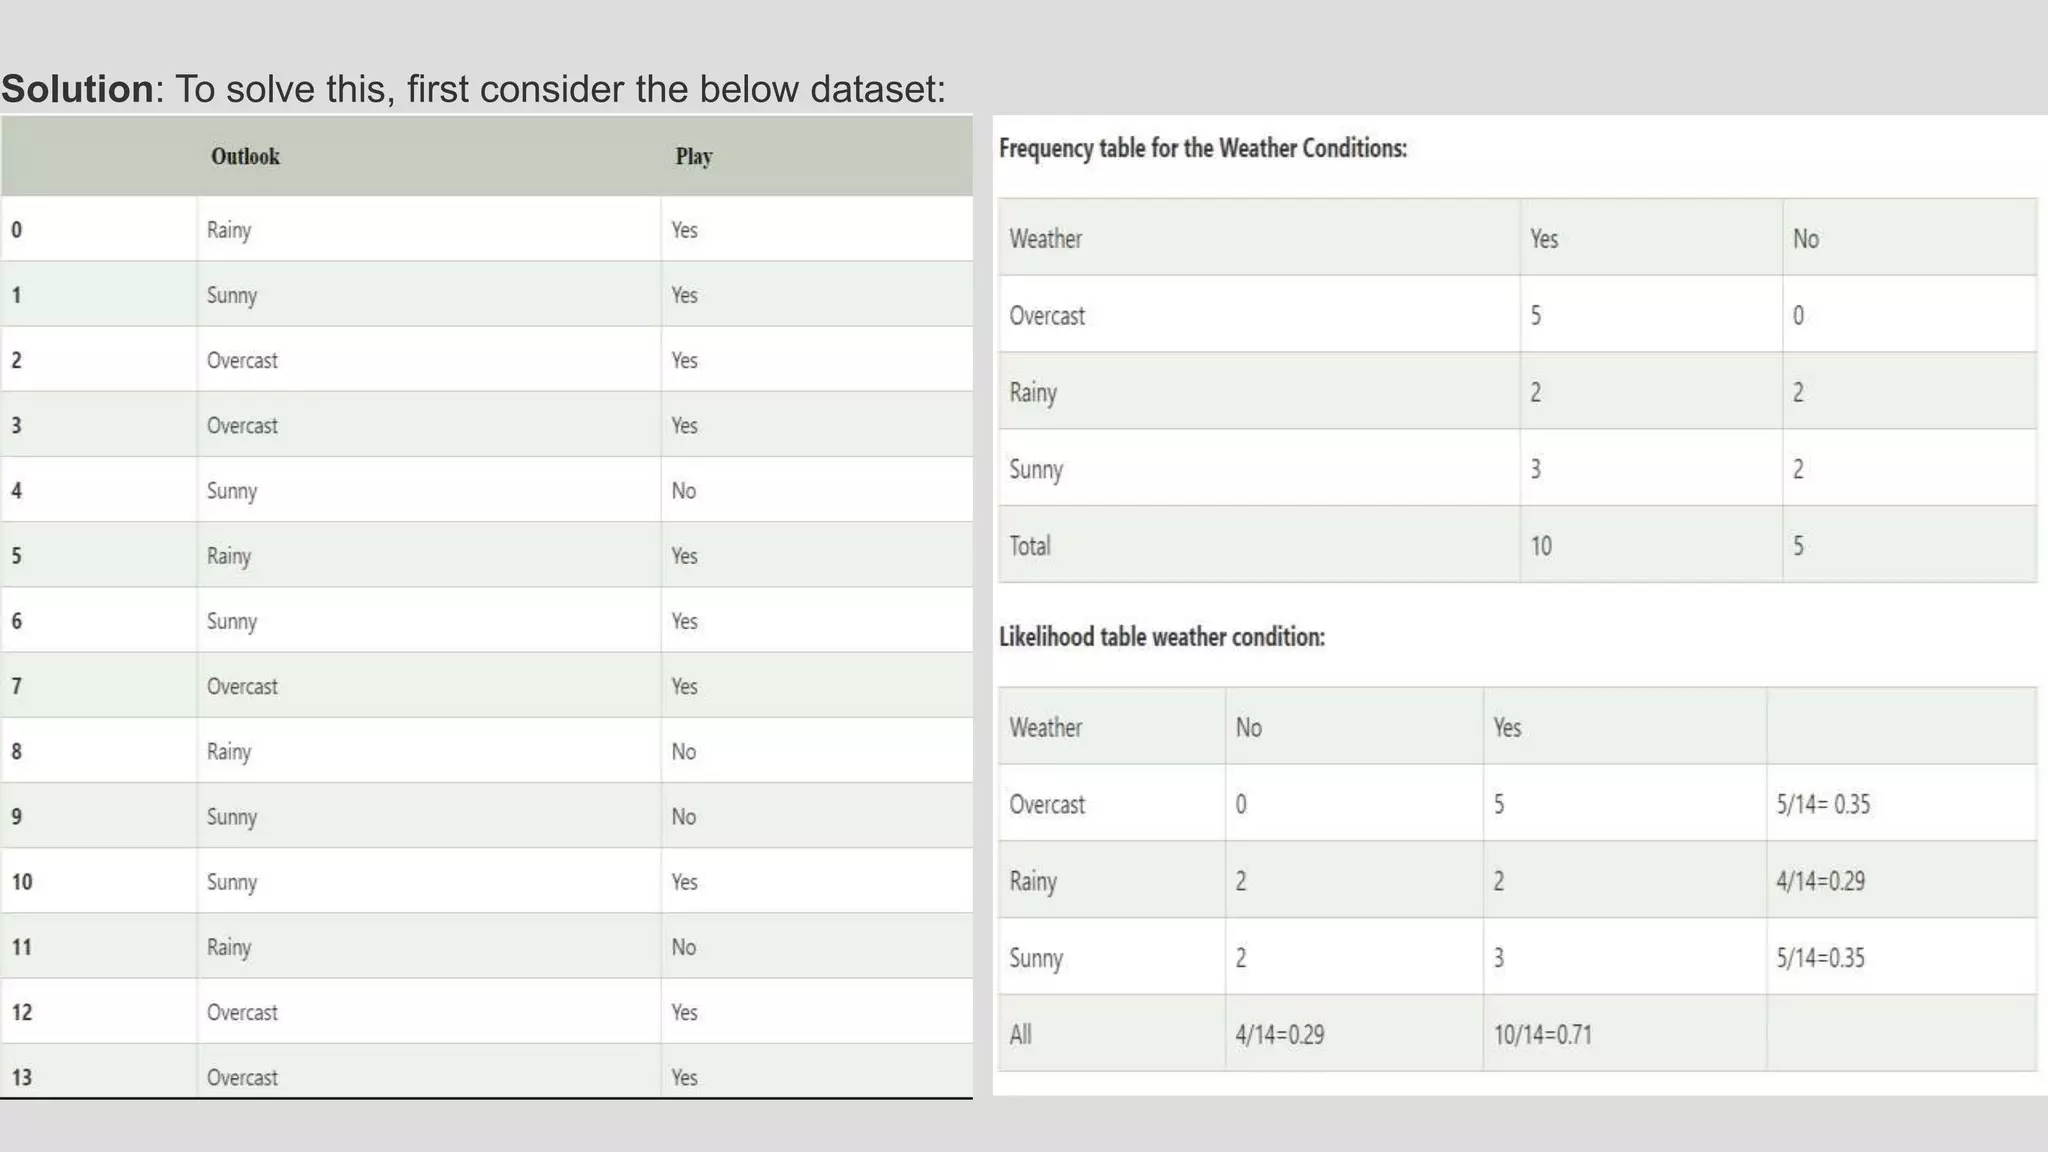Click 'Rainy' row label in likelihood table
This screenshot has width=2048, height=1152.
coord(1033,882)
